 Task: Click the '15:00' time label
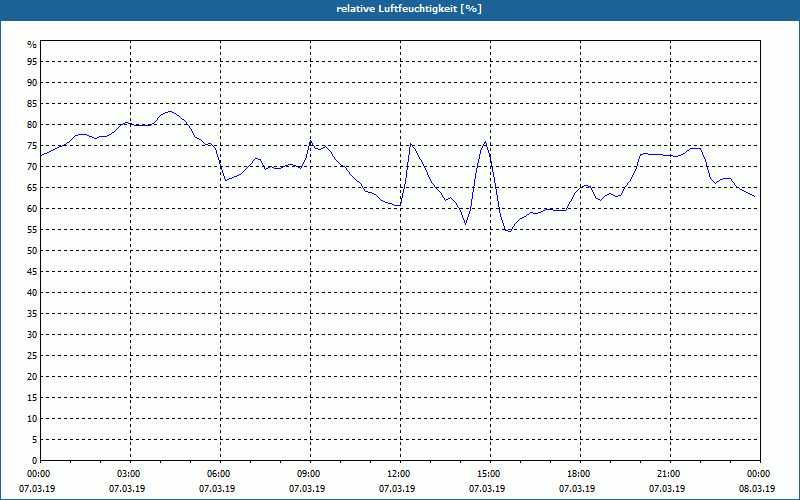(x=490, y=474)
